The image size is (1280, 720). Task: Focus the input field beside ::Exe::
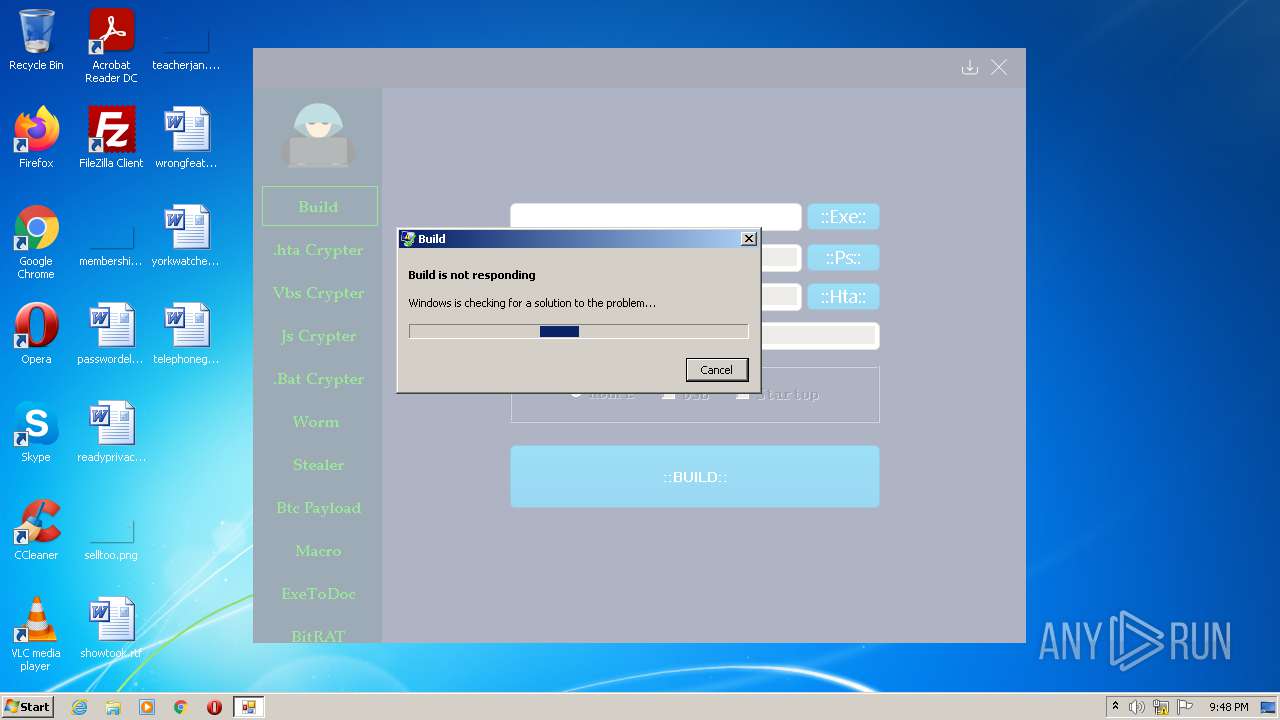click(x=656, y=216)
